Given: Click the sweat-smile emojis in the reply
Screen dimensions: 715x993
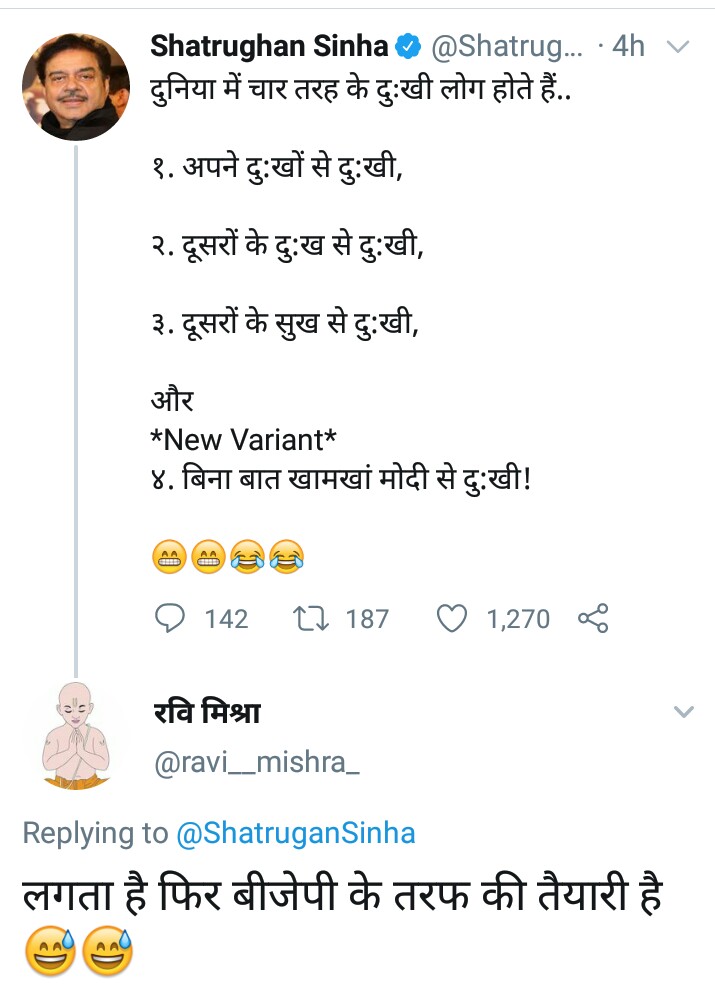Looking at the screenshot, I should [78, 951].
